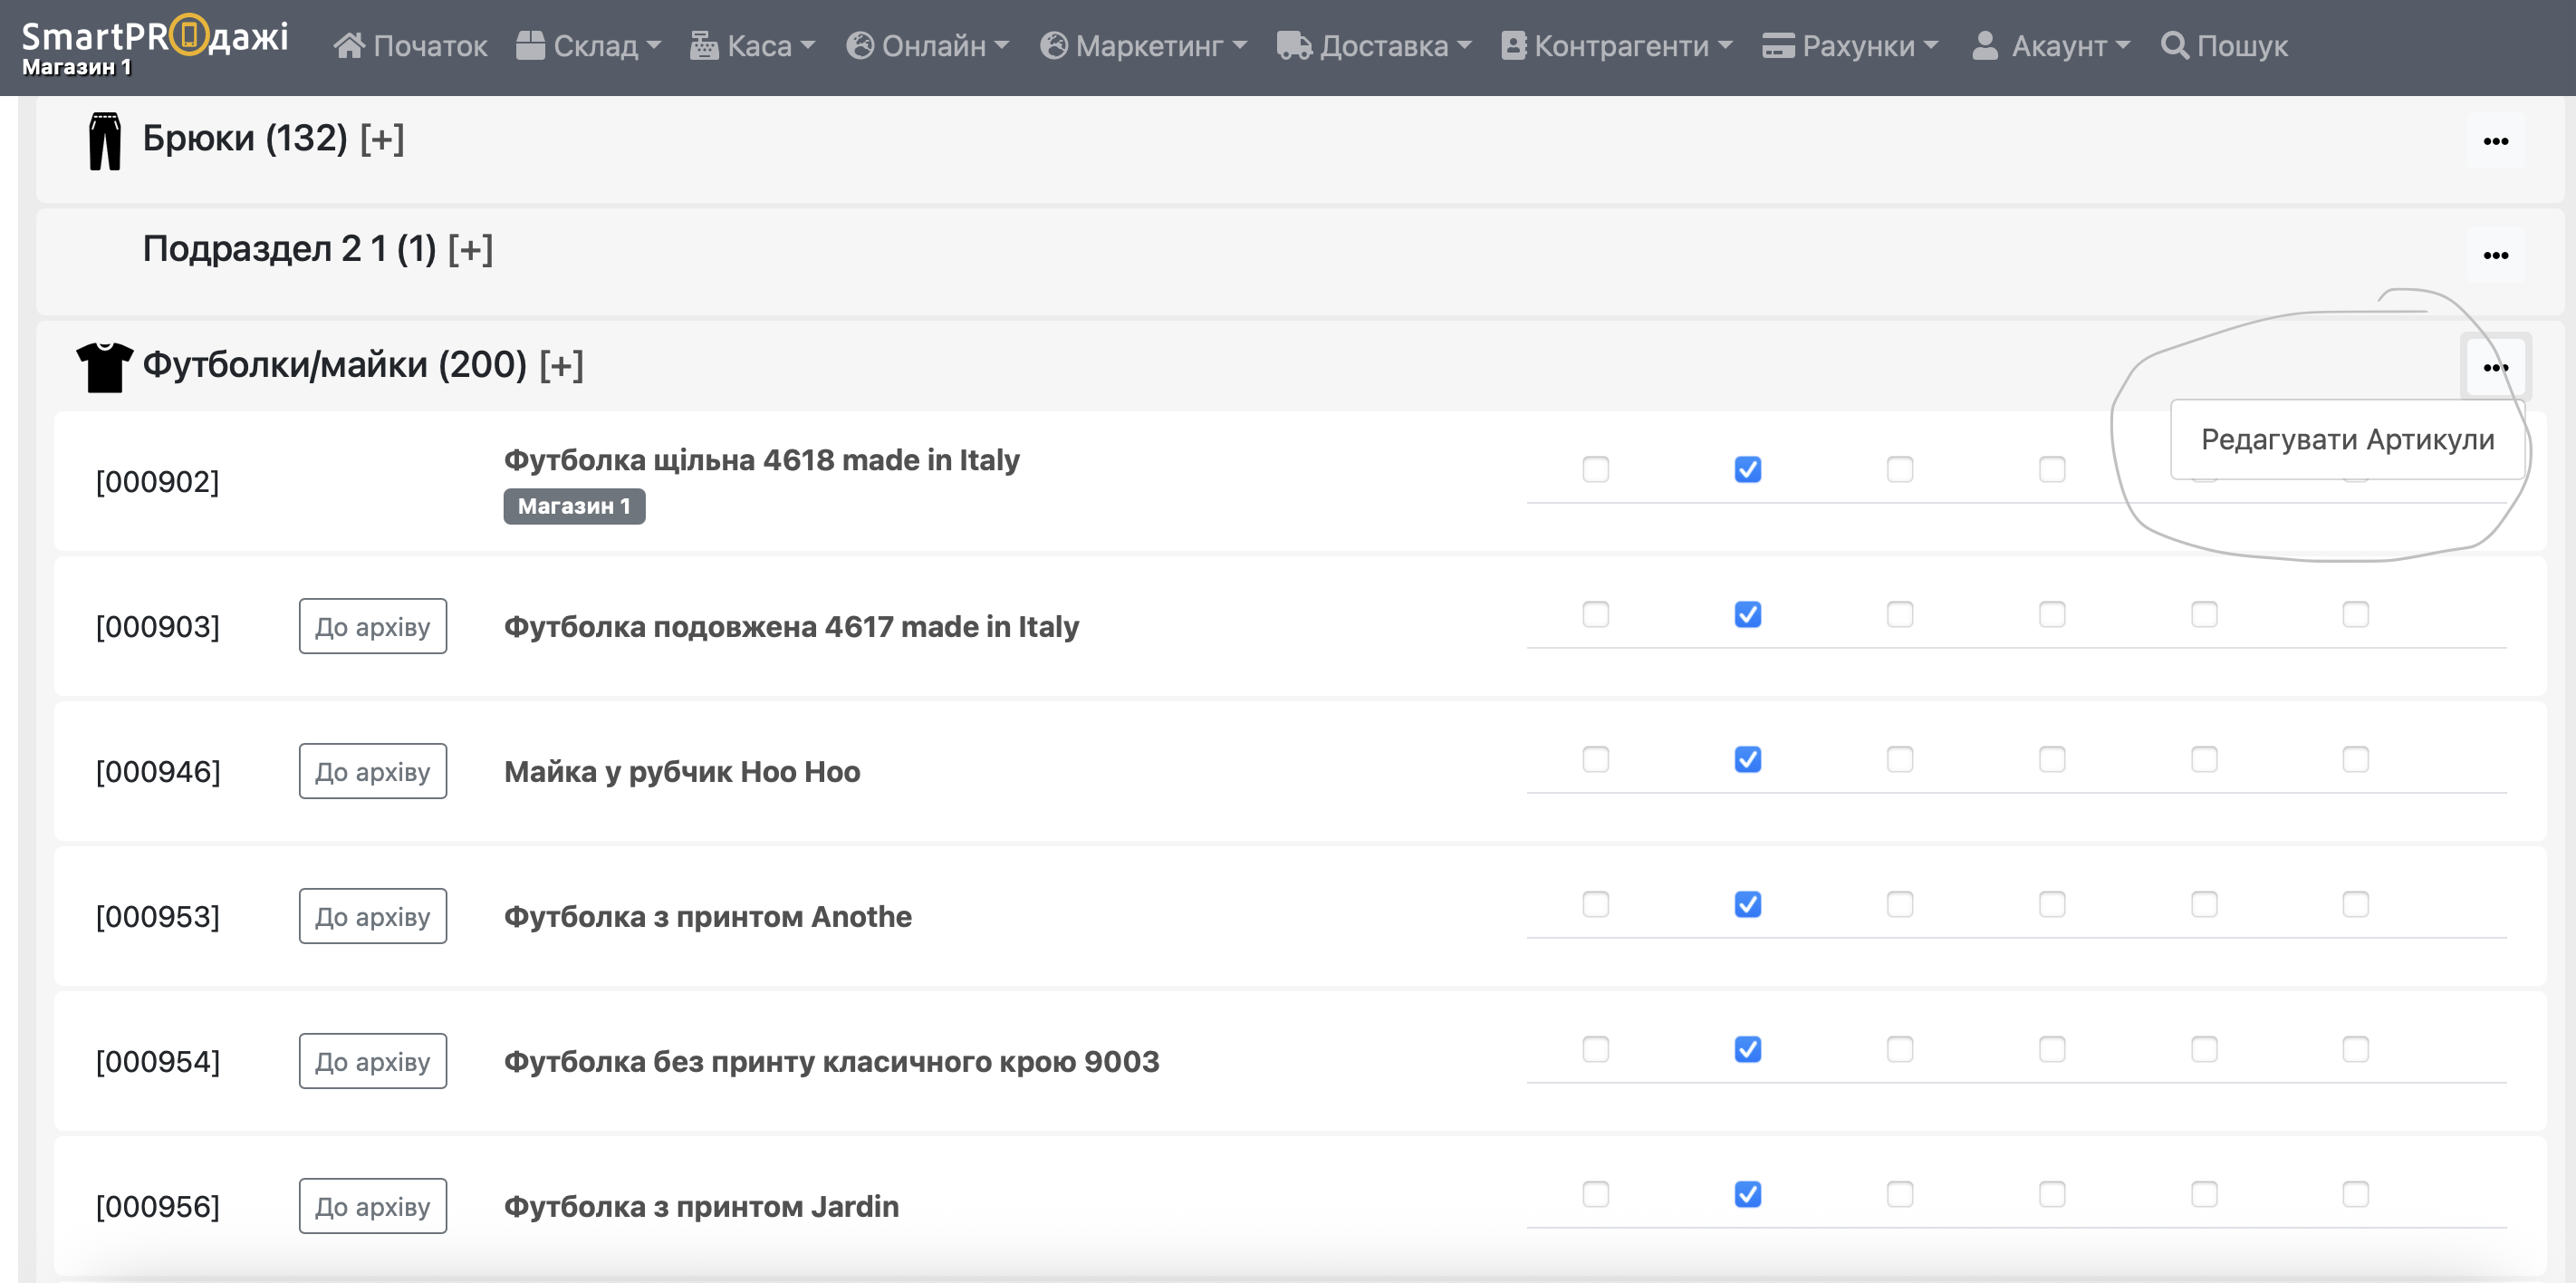Click the magnifier Пошук search icon
The width and height of the screenshot is (2576, 1283).
(x=2174, y=46)
